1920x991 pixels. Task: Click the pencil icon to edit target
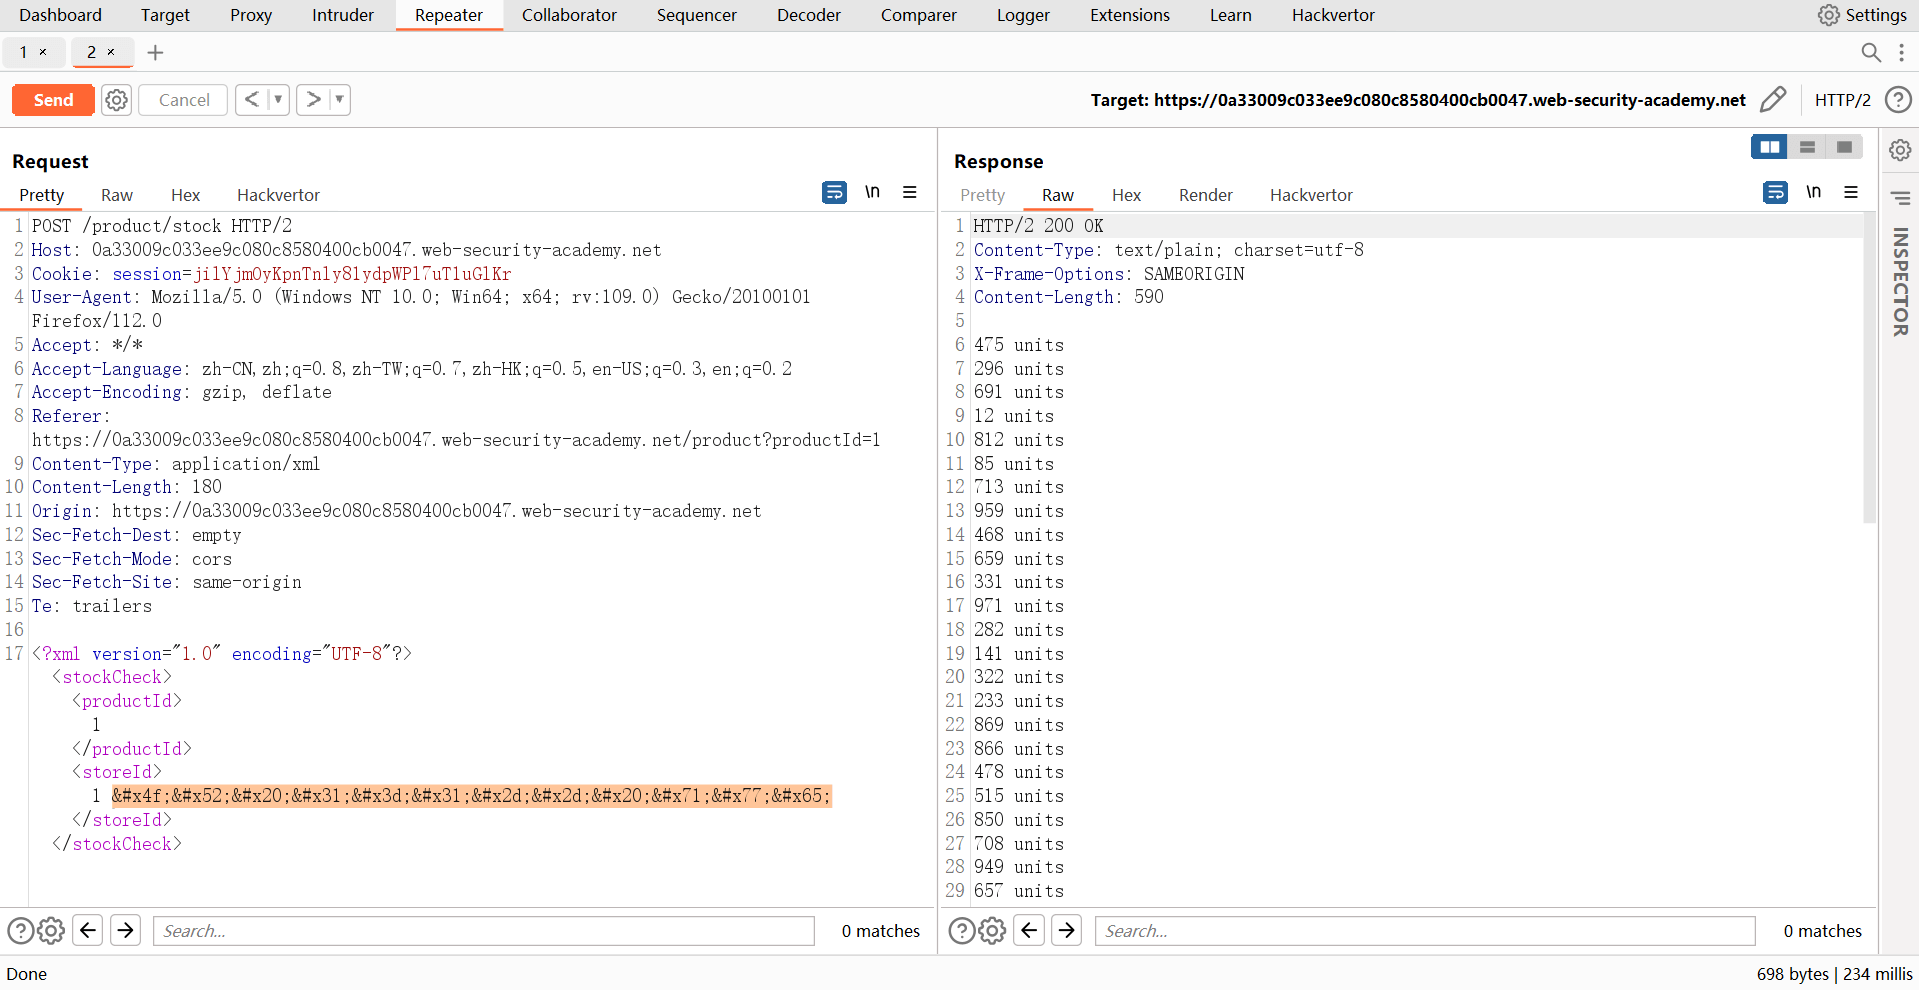[1772, 100]
